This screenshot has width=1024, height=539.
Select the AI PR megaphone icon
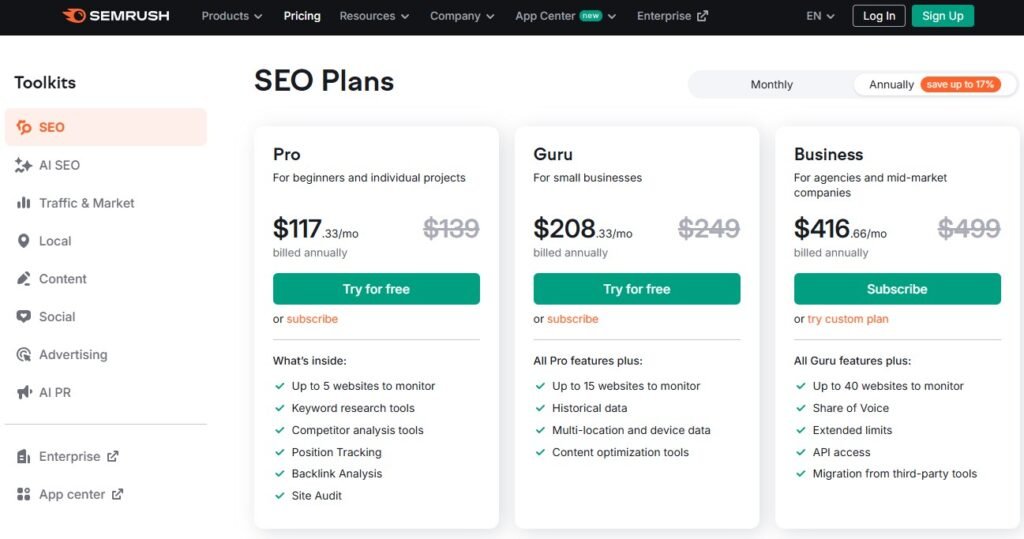[x=24, y=393]
